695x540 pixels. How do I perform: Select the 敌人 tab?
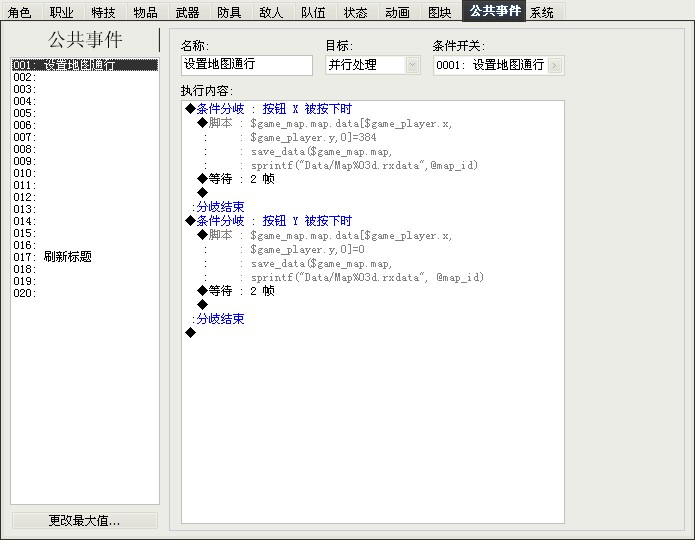tap(271, 12)
